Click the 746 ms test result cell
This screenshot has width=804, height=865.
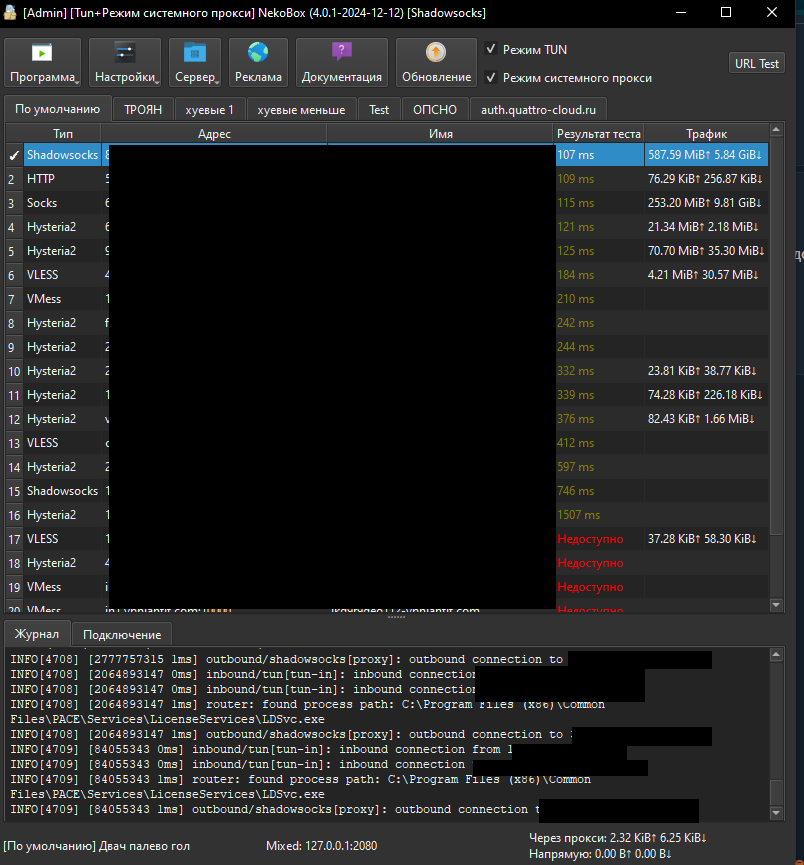click(599, 491)
